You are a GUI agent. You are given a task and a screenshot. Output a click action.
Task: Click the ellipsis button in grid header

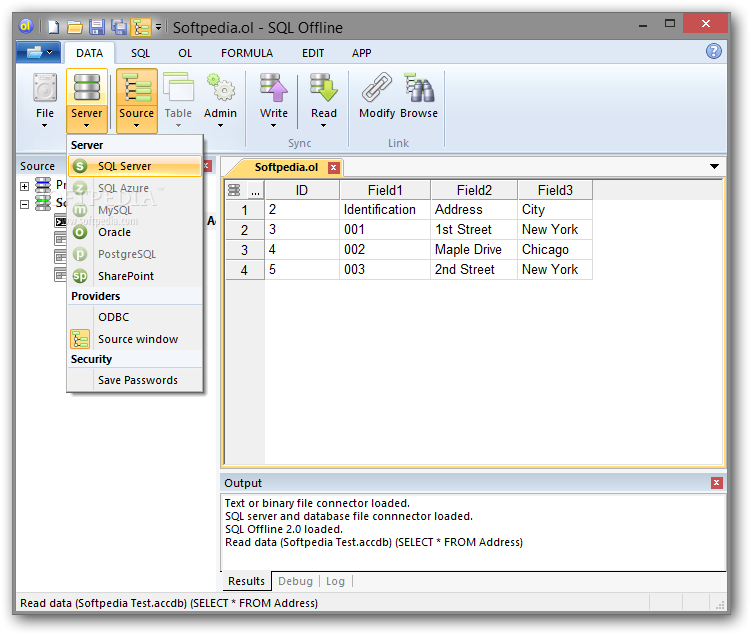pos(255,190)
